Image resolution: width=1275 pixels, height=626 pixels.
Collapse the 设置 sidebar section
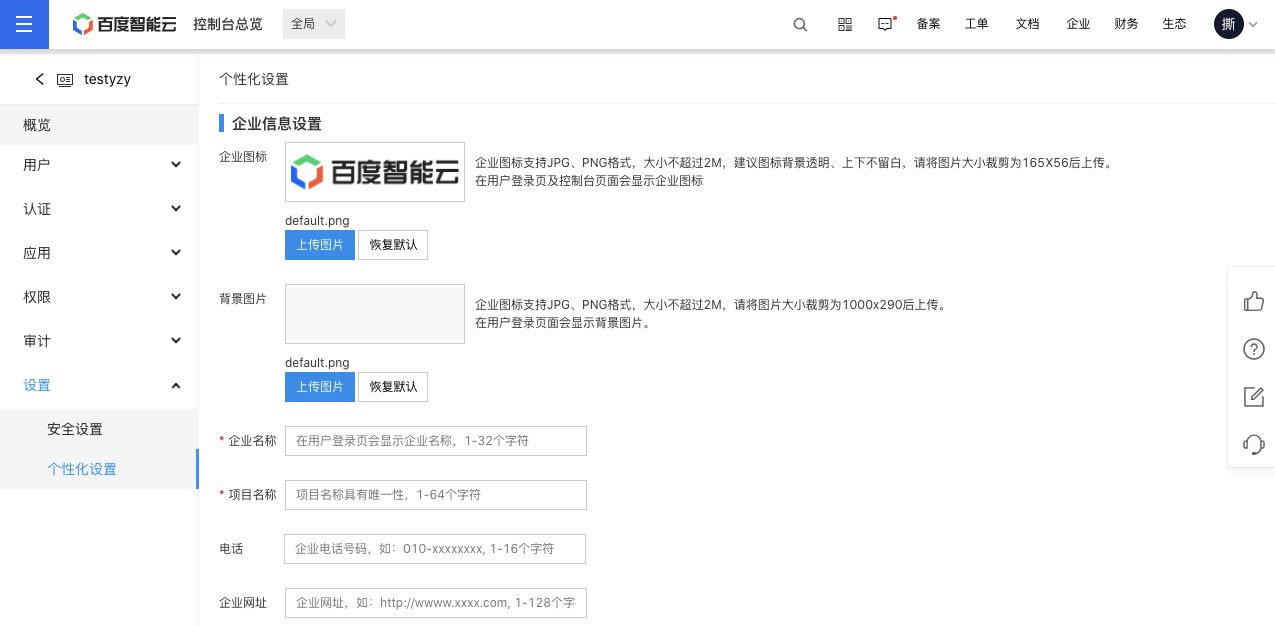tap(99, 385)
